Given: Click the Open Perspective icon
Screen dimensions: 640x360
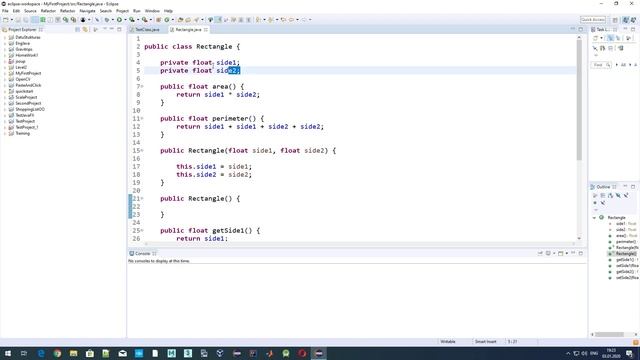Looking at the screenshot, I should pos(615,20).
